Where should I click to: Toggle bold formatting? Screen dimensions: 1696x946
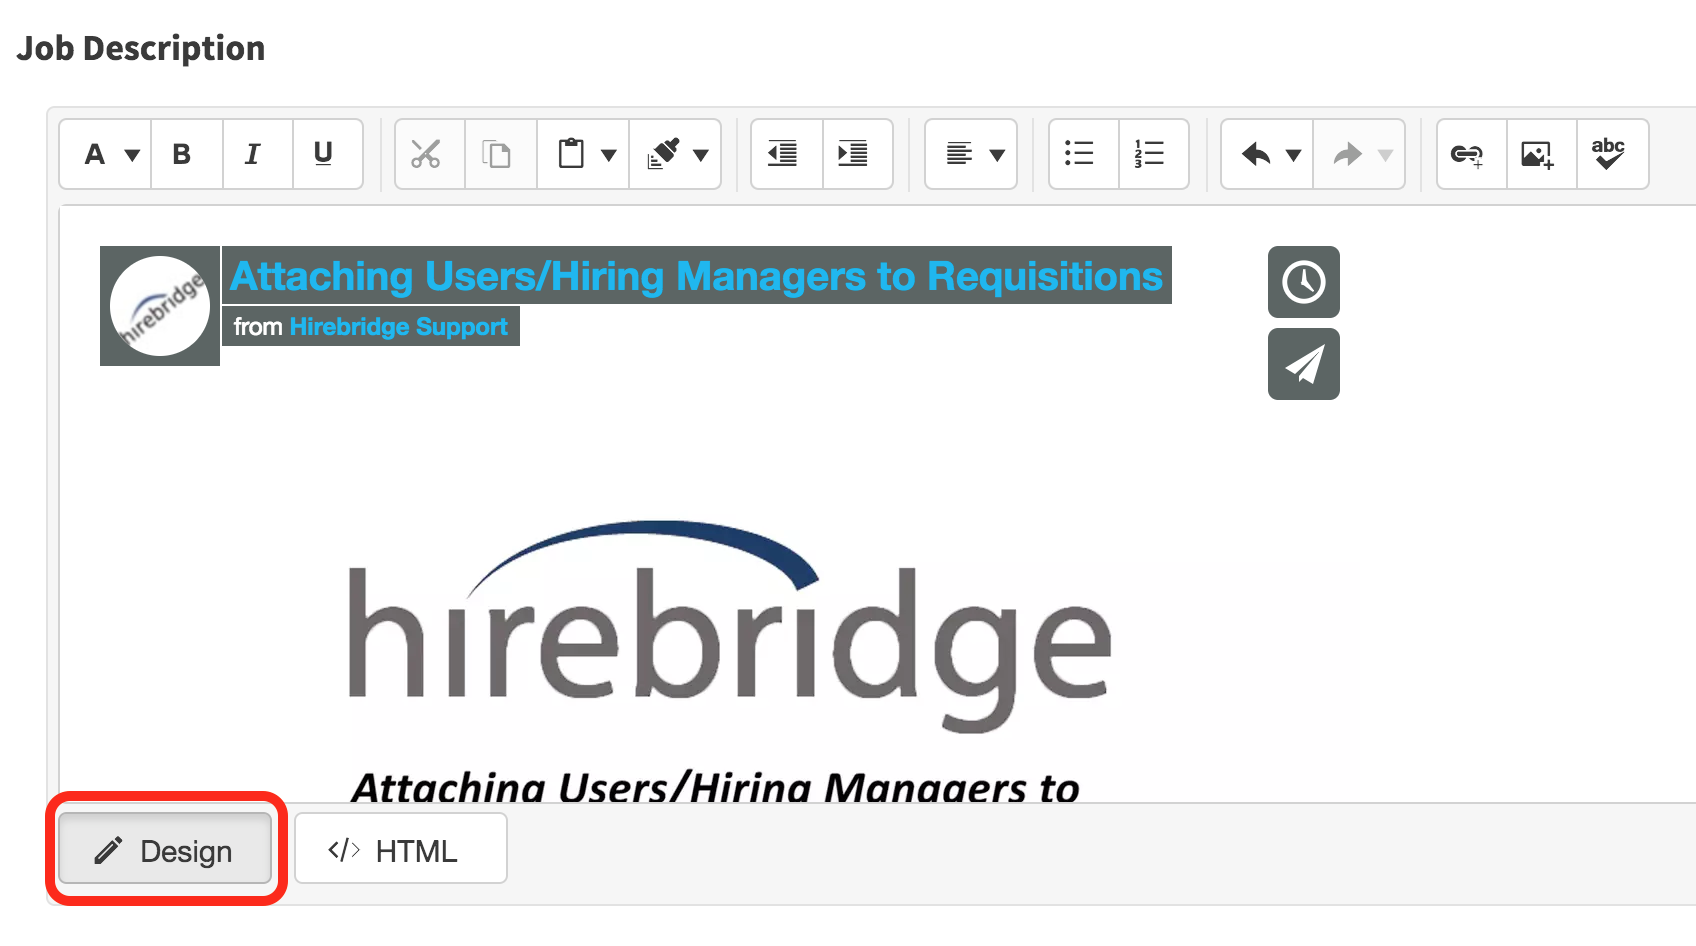(x=182, y=154)
